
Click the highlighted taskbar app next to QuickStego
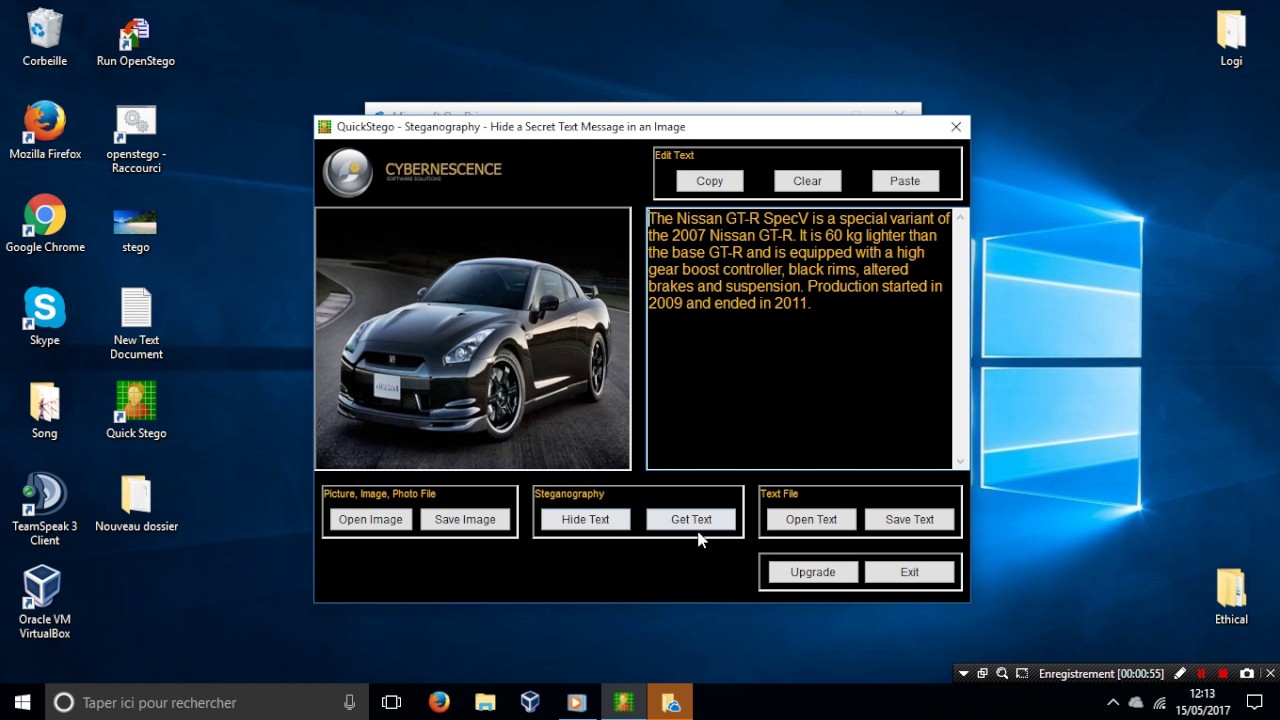coord(670,703)
